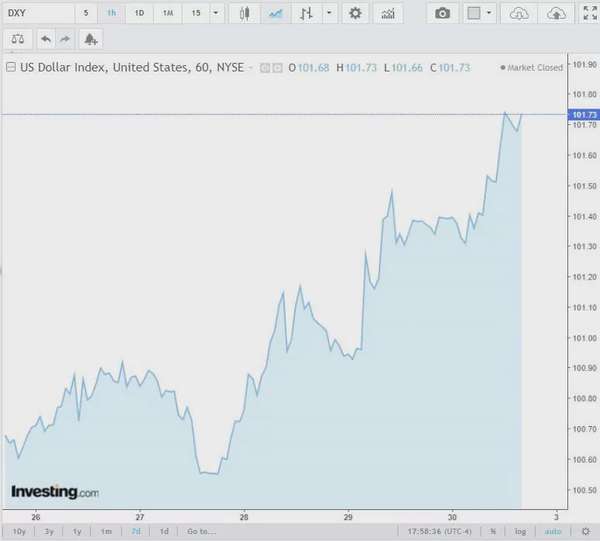
Task: Load chart with cloud download icon
Action: 519,13
